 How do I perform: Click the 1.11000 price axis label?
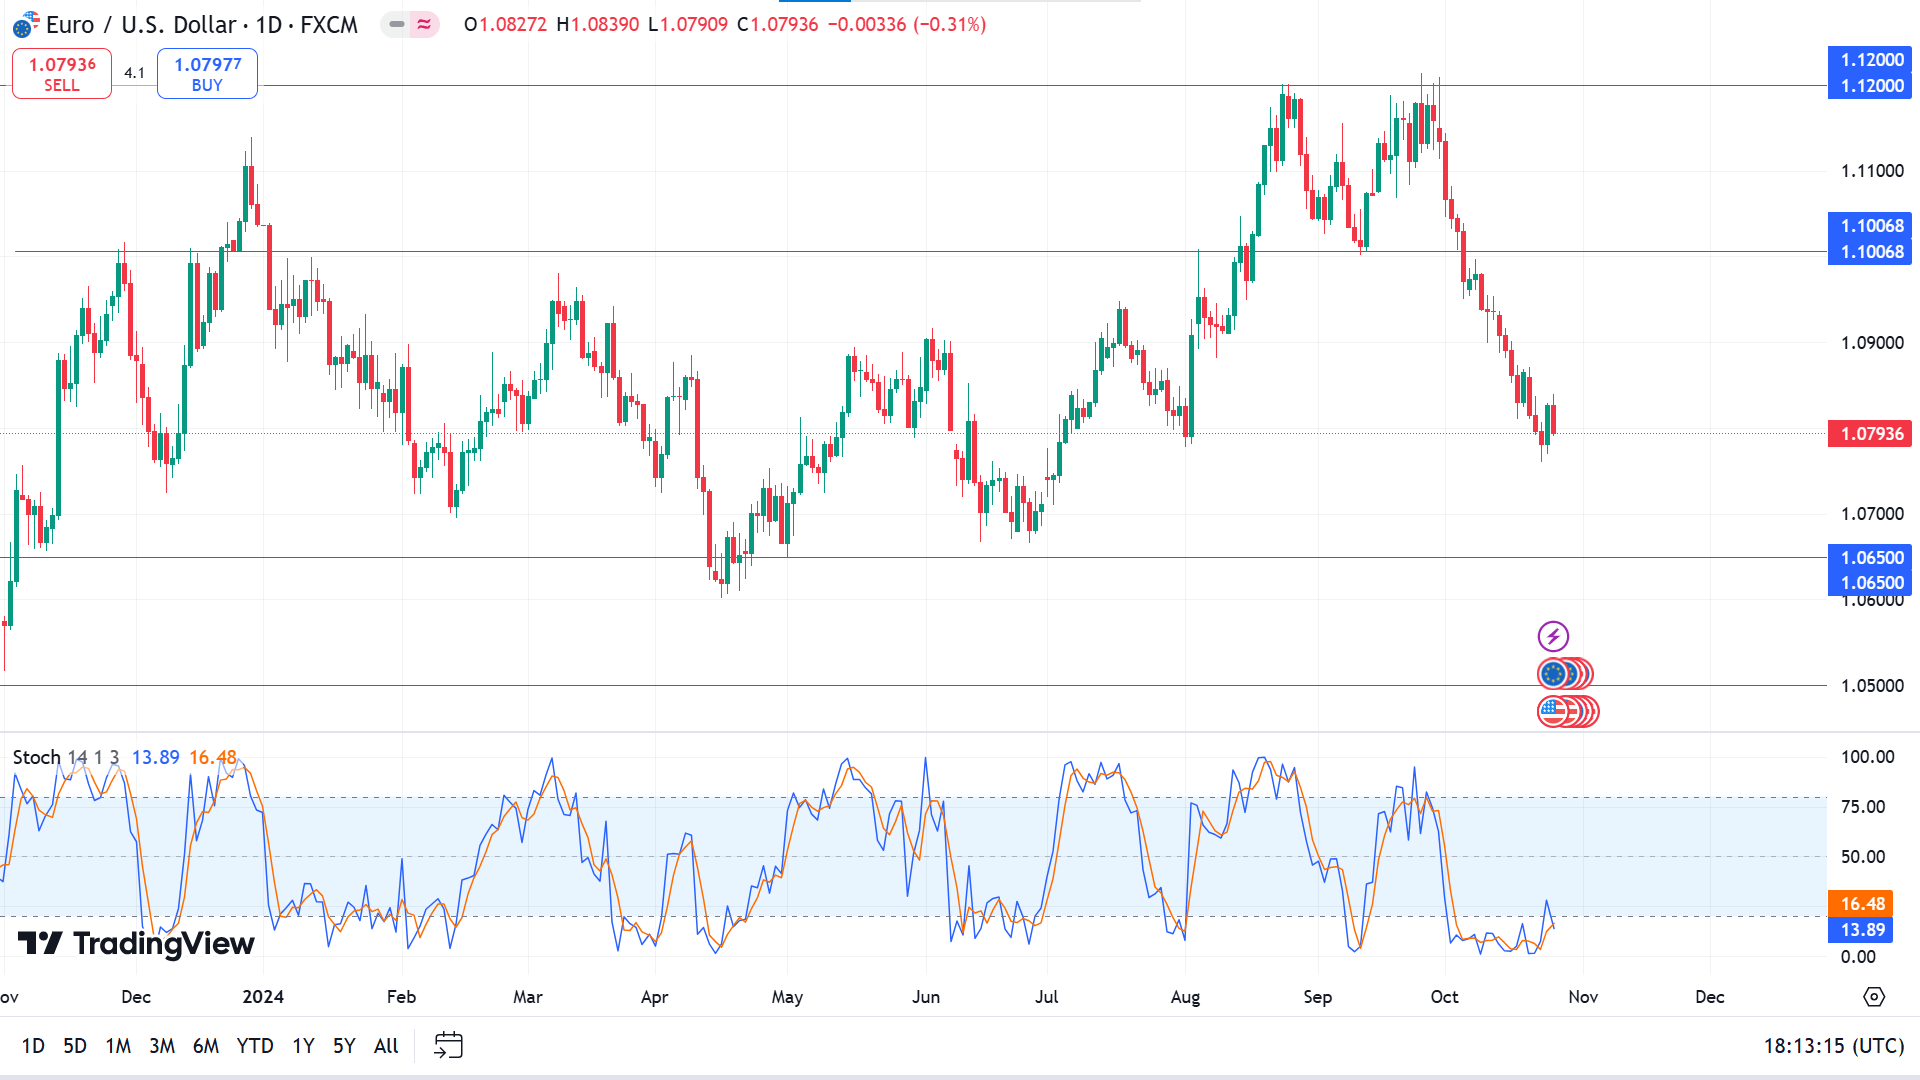click(x=1872, y=171)
